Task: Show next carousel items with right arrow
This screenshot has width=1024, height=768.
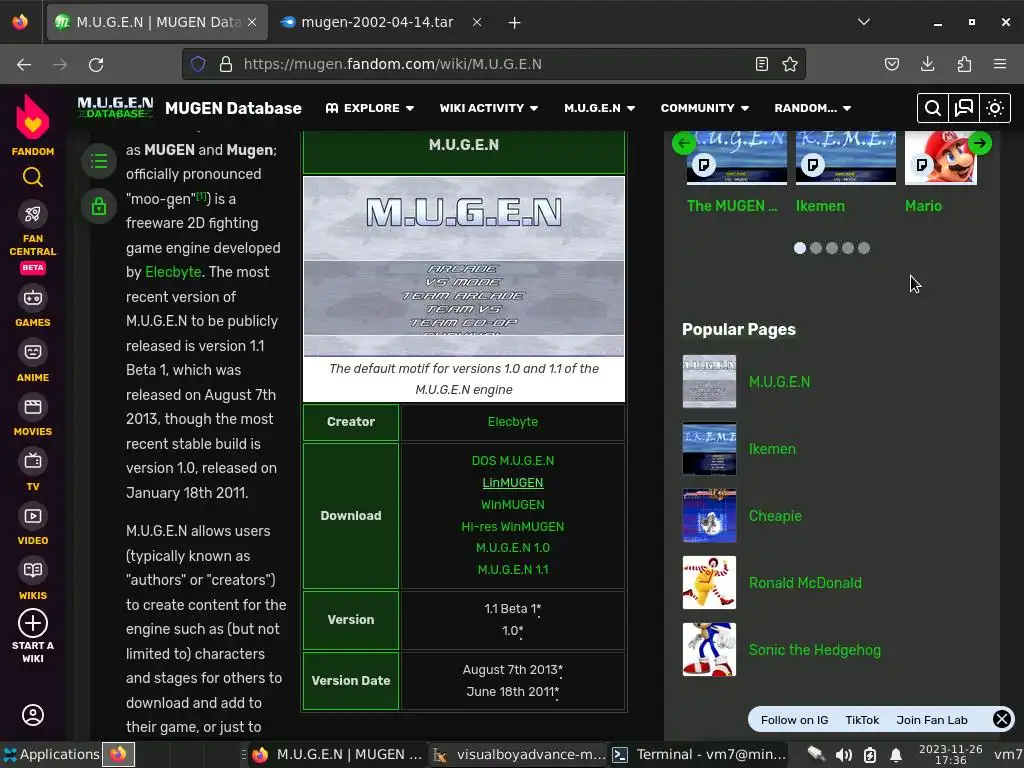Action: (x=980, y=143)
